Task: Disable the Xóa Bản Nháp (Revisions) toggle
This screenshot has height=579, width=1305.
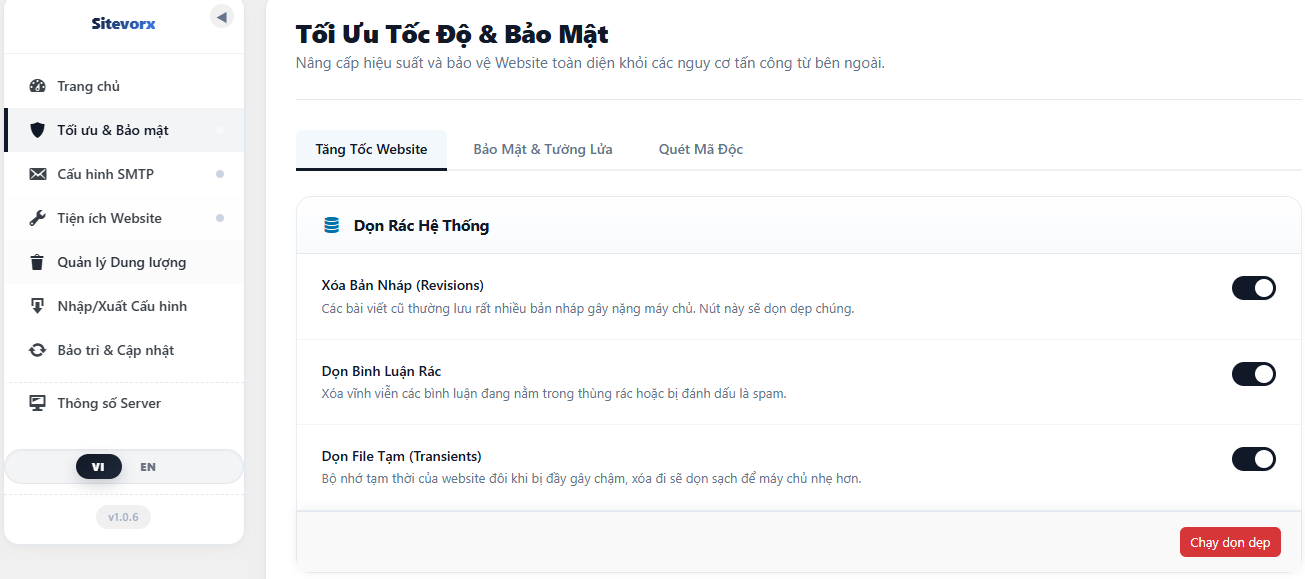Action: [x=1254, y=288]
